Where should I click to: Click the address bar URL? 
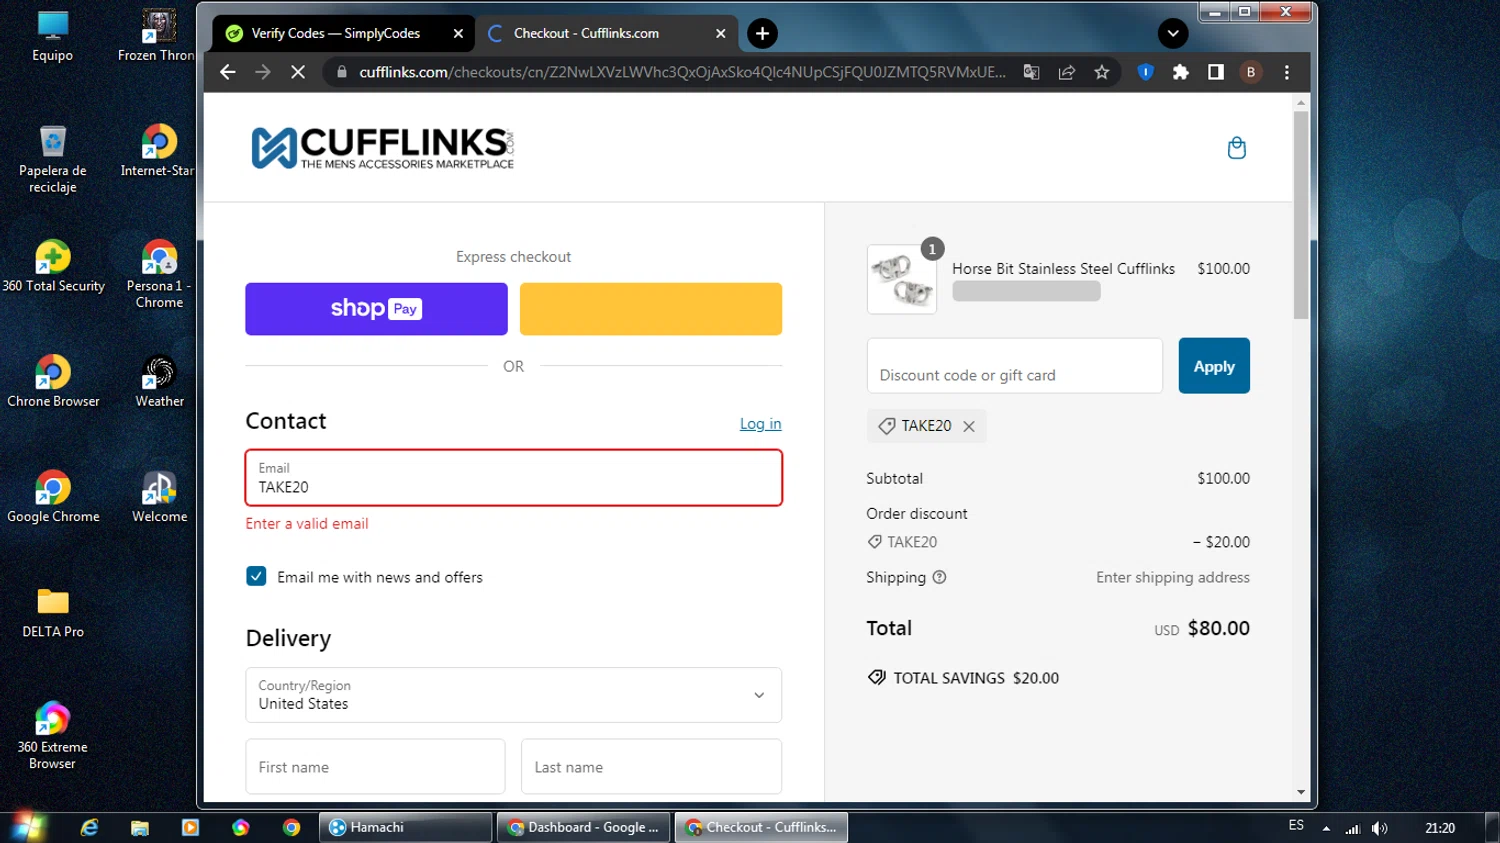682,72
